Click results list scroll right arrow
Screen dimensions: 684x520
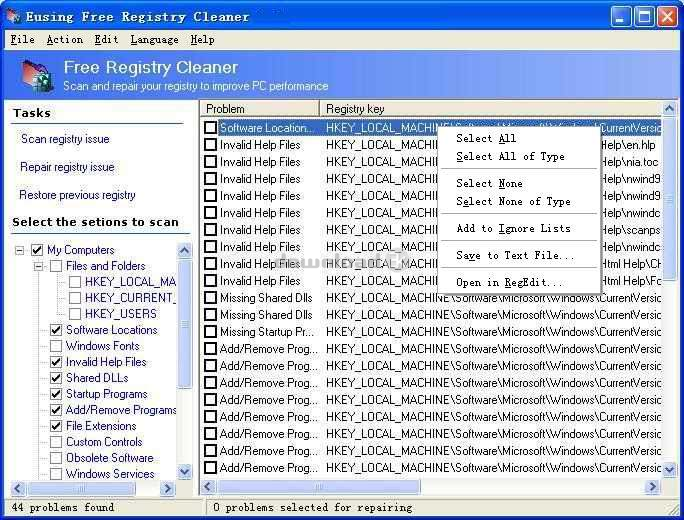coord(652,486)
